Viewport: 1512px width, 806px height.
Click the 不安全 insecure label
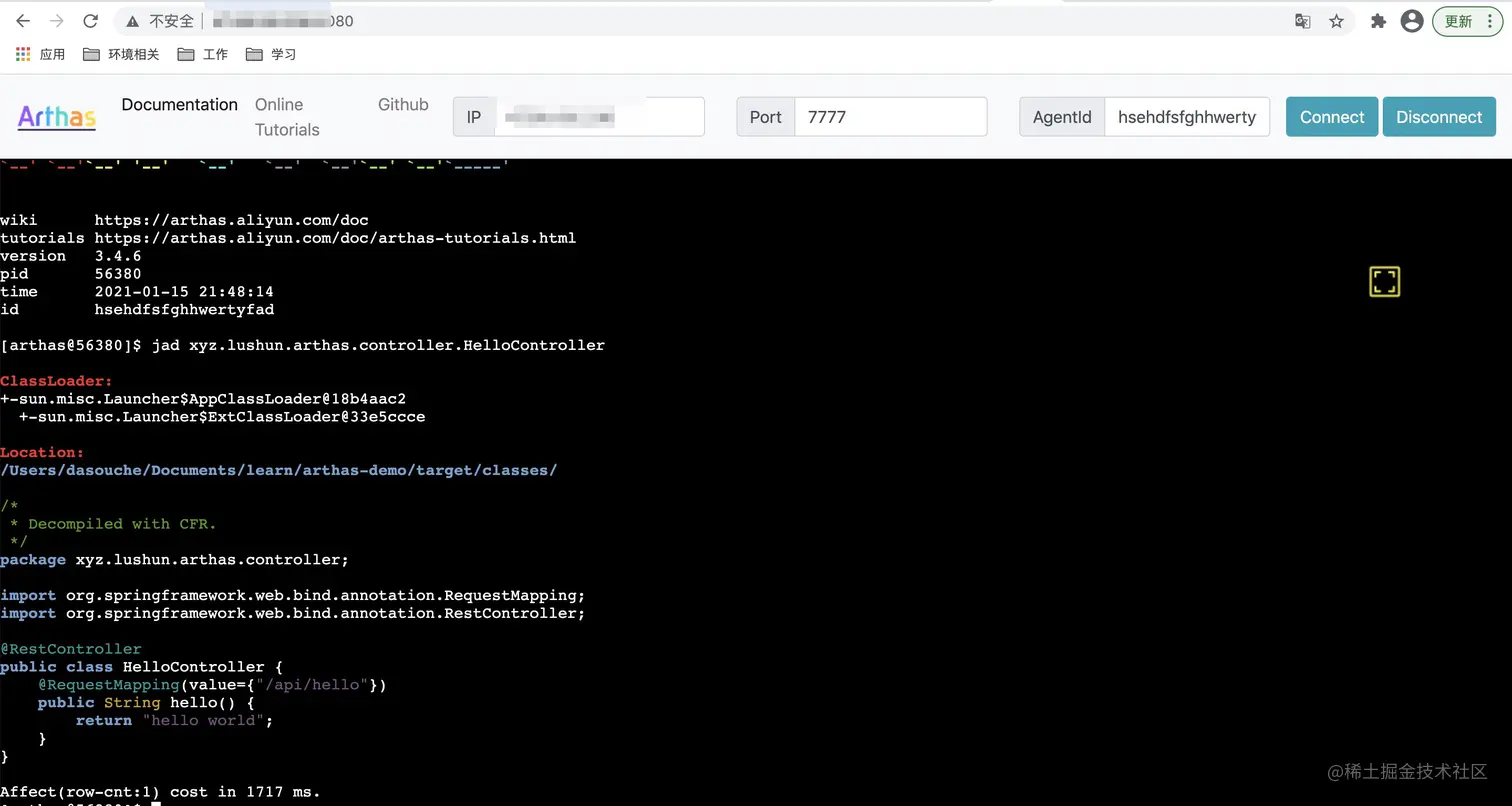(x=171, y=21)
